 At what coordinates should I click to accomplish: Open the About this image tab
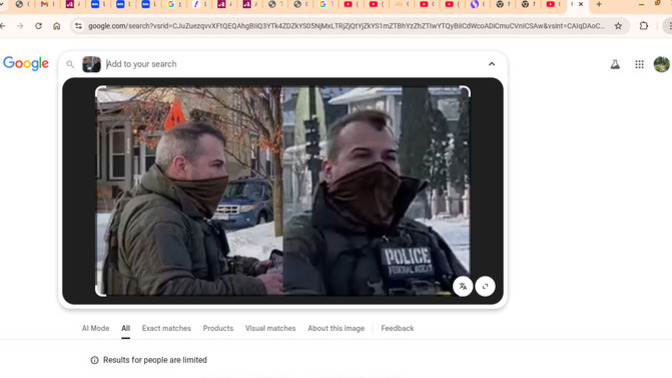coord(336,328)
